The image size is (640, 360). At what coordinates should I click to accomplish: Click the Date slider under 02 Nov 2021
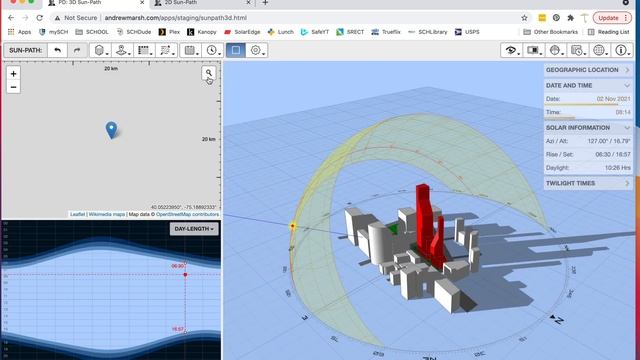point(588,104)
